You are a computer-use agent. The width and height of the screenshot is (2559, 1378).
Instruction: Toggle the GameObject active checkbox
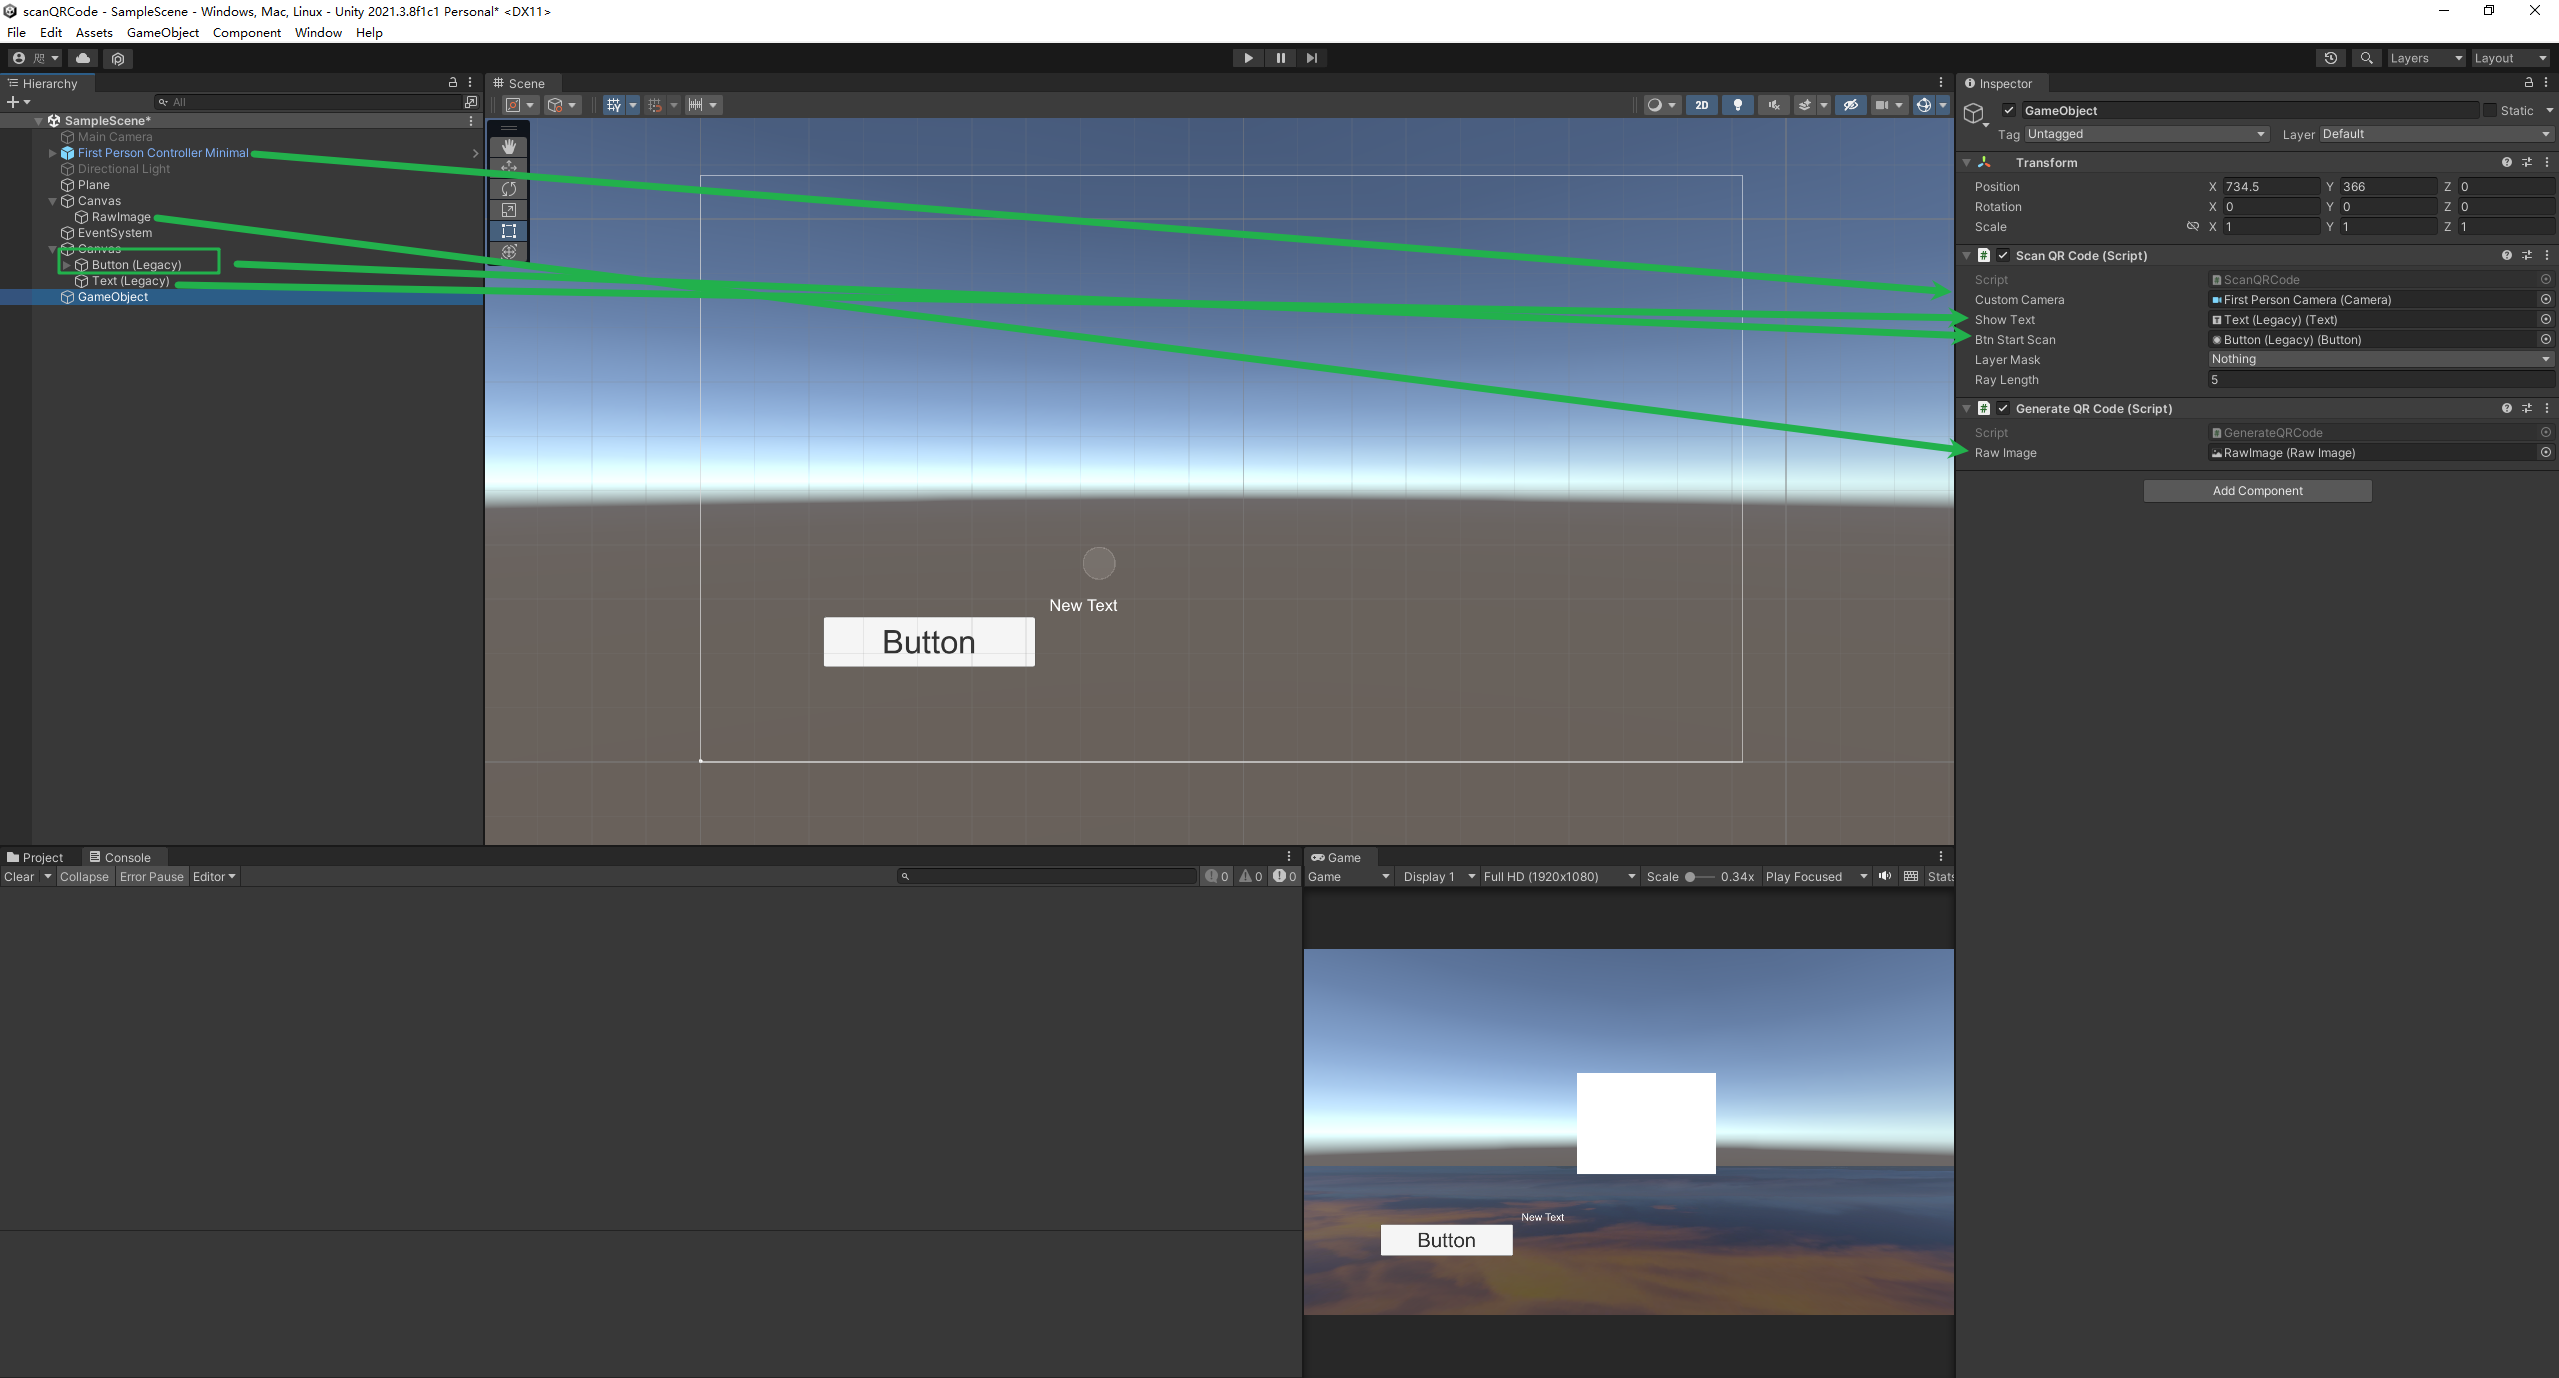tap(2009, 110)
